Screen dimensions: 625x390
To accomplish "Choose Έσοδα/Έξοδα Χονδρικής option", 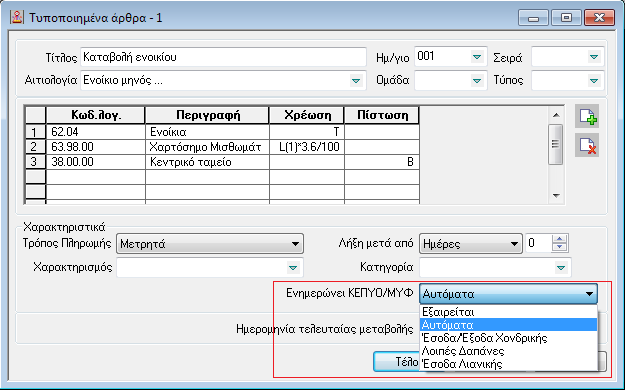I will tap(509, 338).
